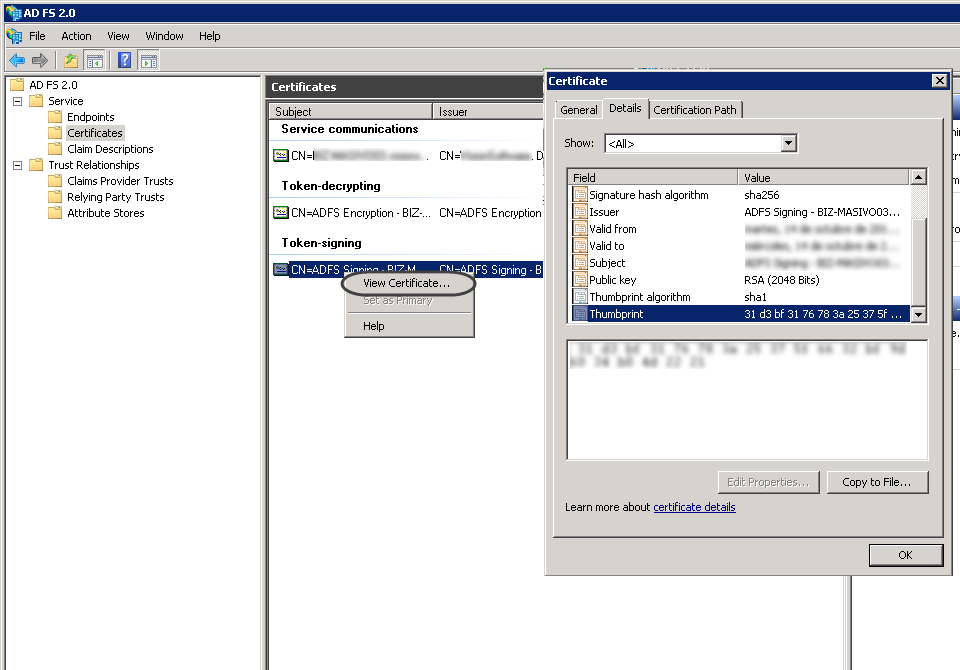Click the AD FS 2.0 root folder icon
This screenshot has width=960, height=670.
point(17,85)
